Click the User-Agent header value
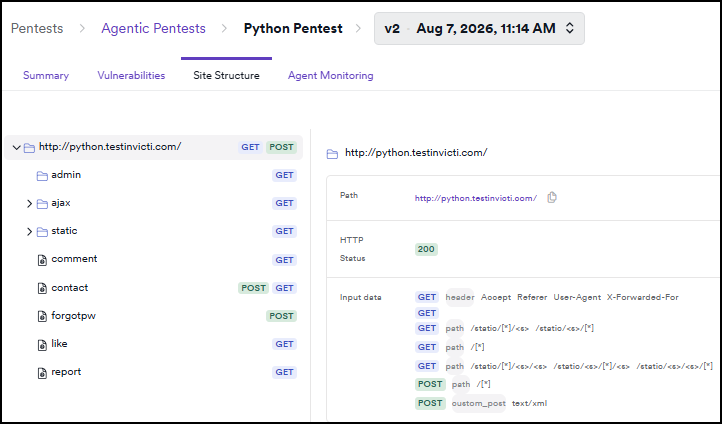 pos(577,297)
